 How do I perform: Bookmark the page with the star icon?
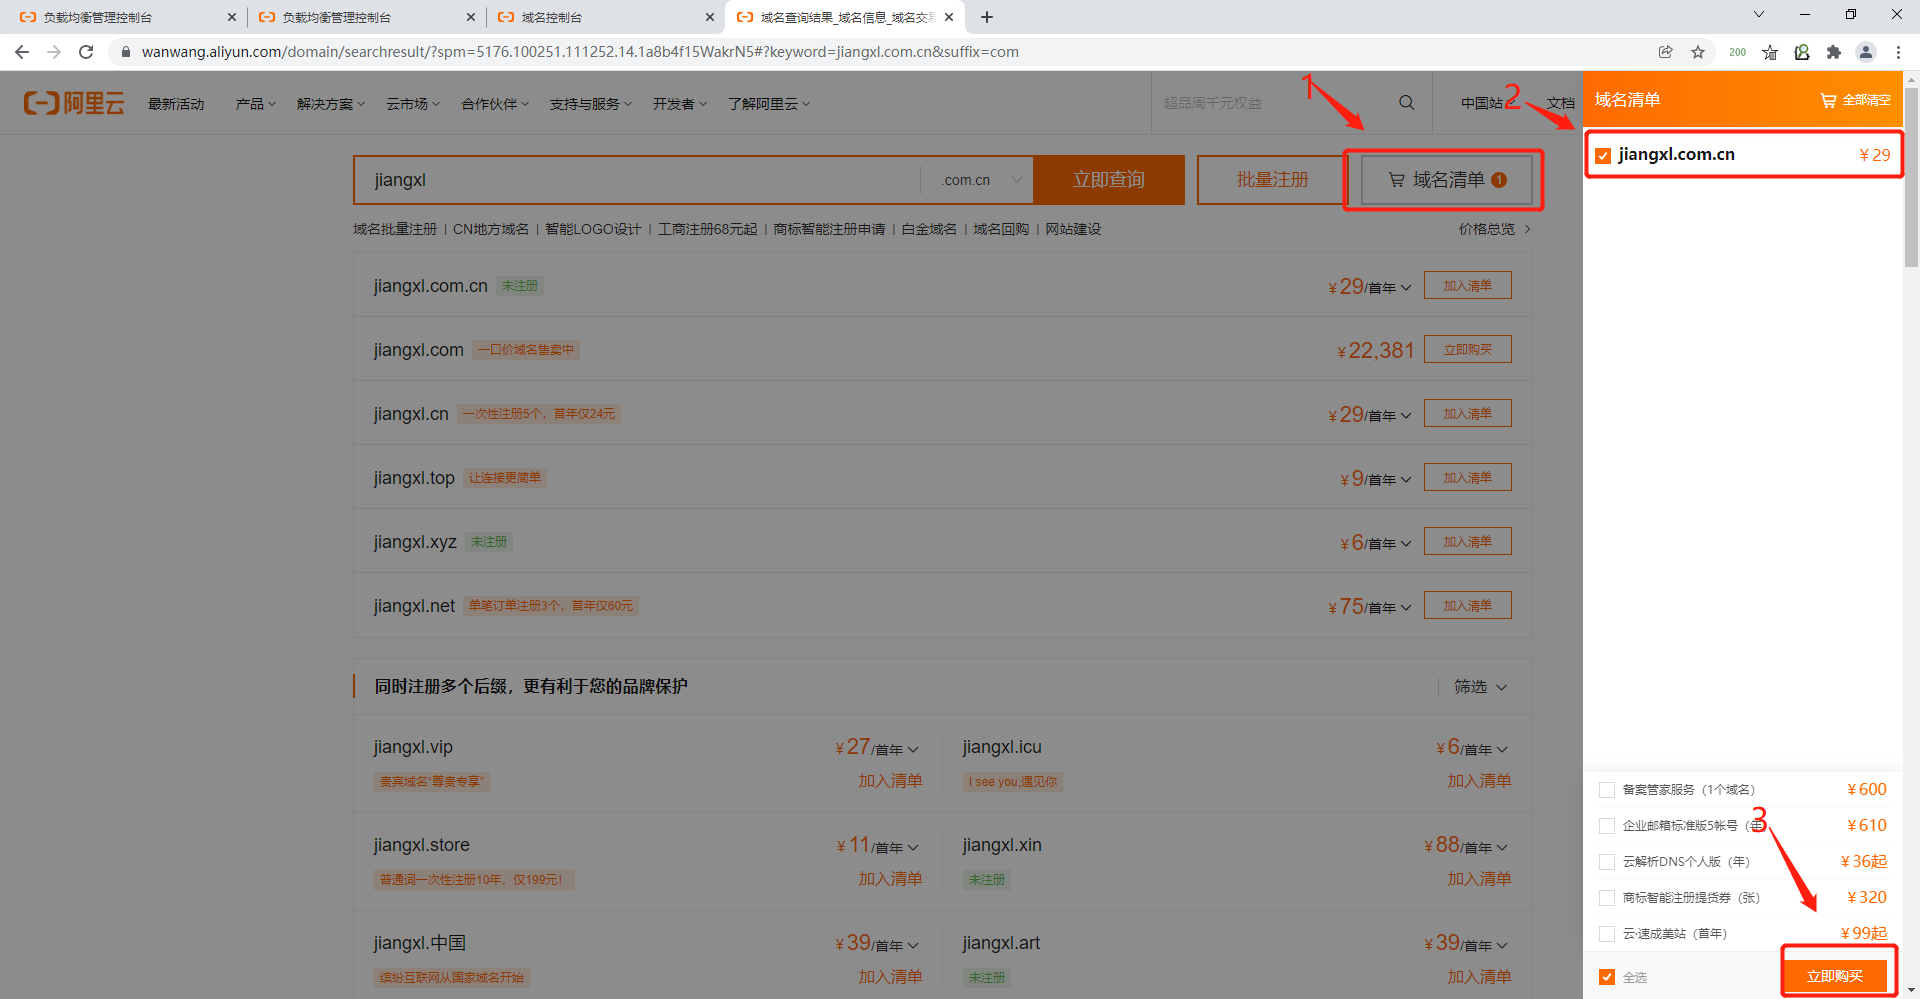pos(1698,52)
